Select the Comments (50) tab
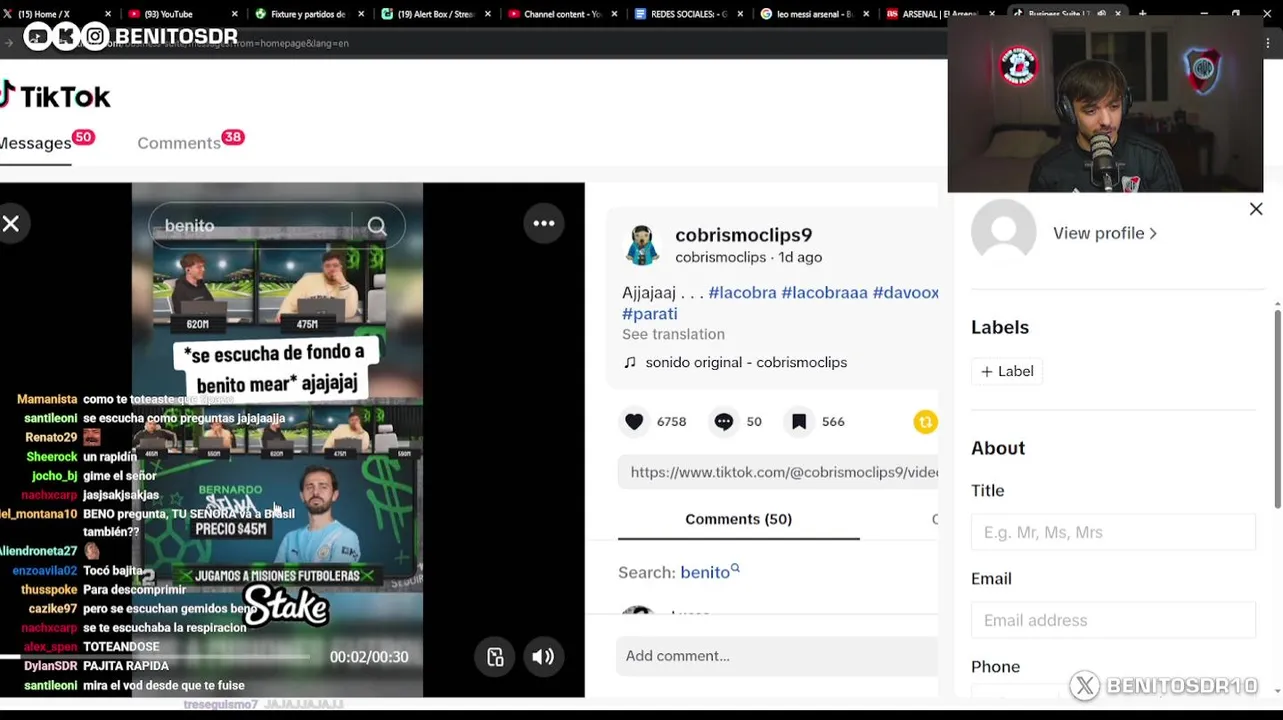Image resolution: width=1283 pixels, height=720 pixels. (738, 519)
